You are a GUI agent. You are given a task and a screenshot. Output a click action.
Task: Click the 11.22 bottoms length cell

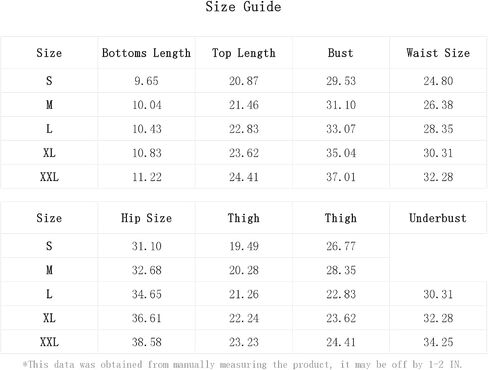coord(147,177)
